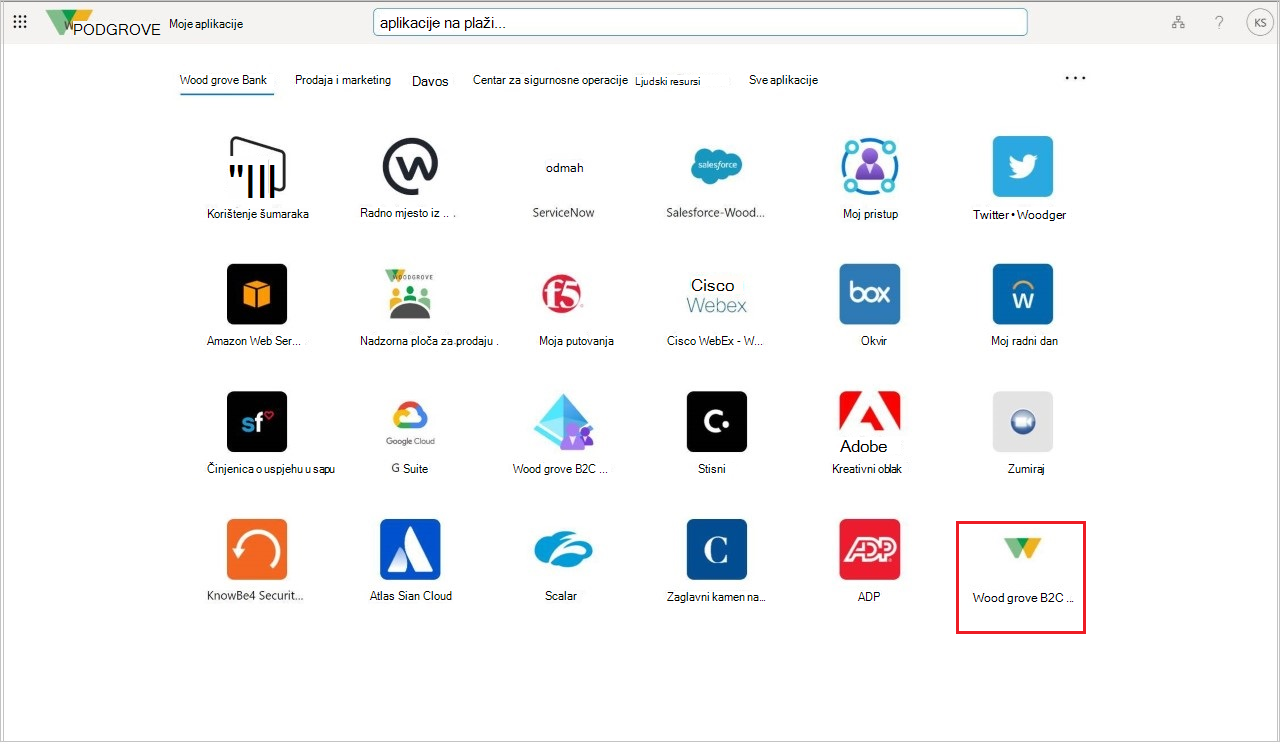Open the help question mark icon
Viewport: 1280px width, 746px height.
pyautogui.click(x=1219, y=23)
